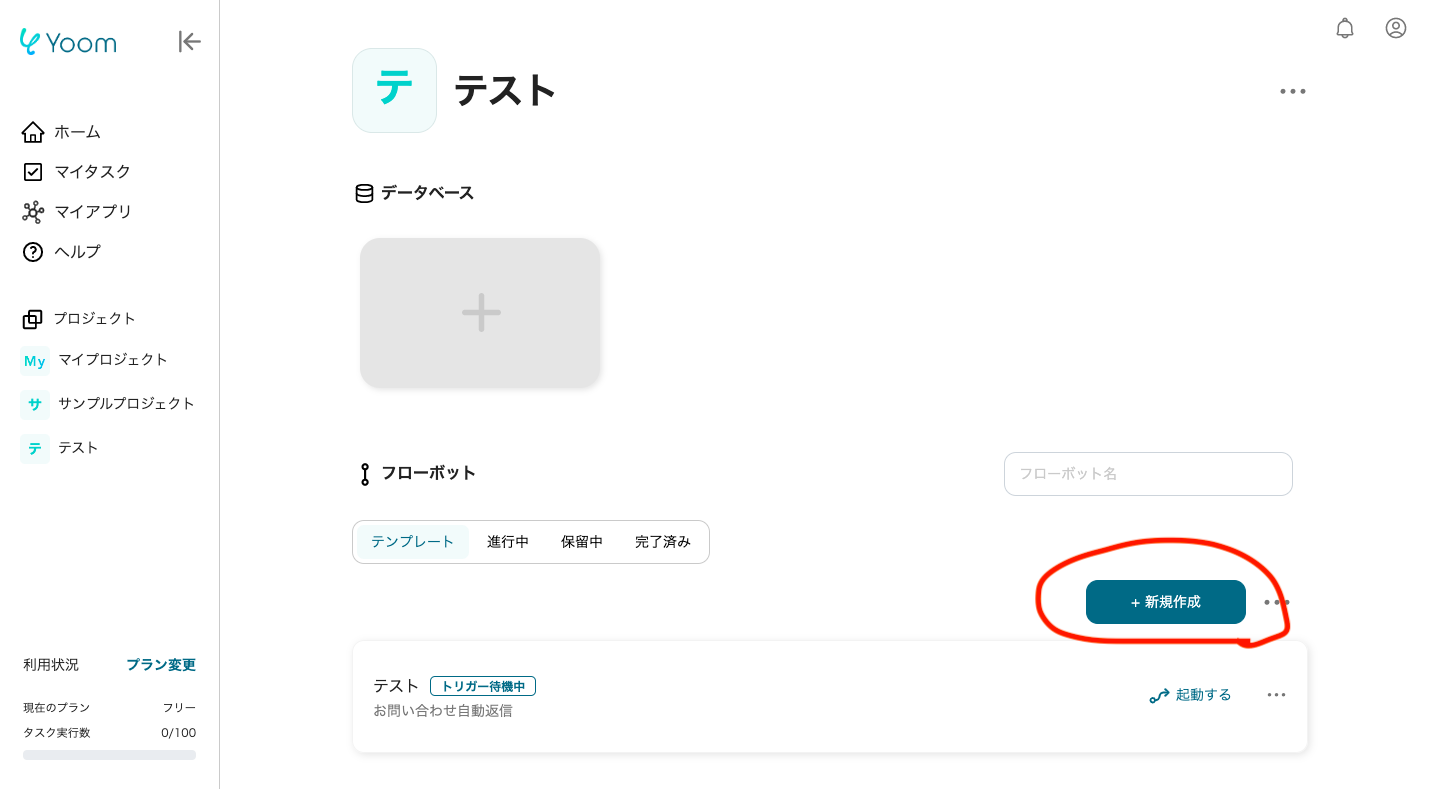Focus the フローボット名 search field
This screenshot has height=789, width=1440.
tap(1148, 474)
